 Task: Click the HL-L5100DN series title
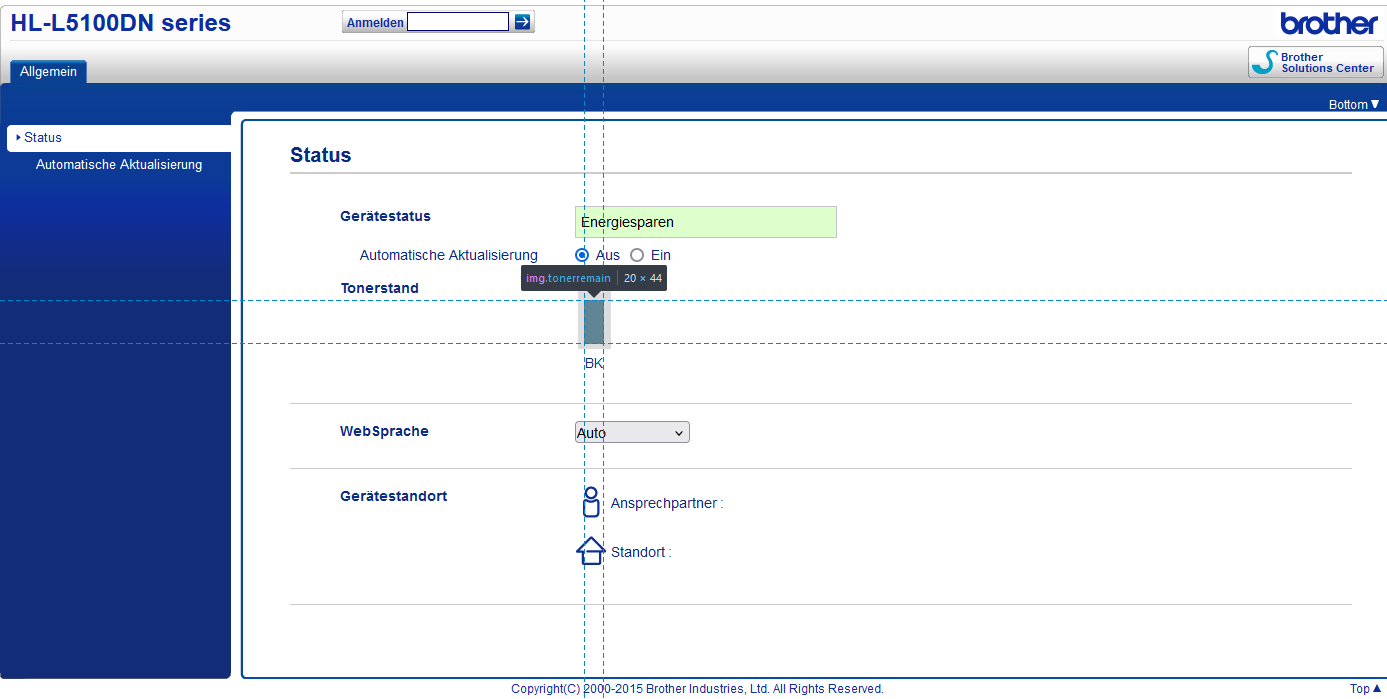click(121, 22)
